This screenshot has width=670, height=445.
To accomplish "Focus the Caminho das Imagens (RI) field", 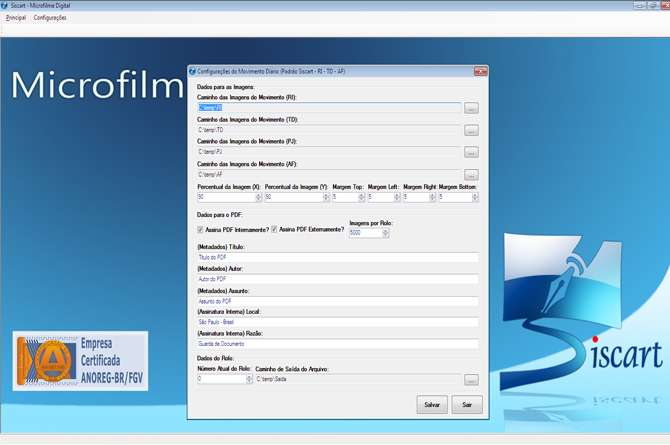I will tap(329, 108).
